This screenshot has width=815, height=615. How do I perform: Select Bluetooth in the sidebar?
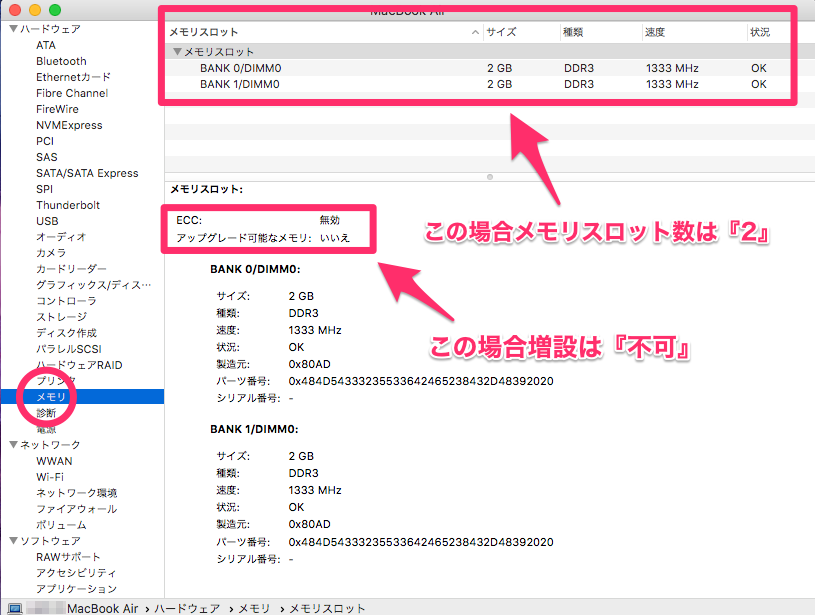click(x=61, y=61)
